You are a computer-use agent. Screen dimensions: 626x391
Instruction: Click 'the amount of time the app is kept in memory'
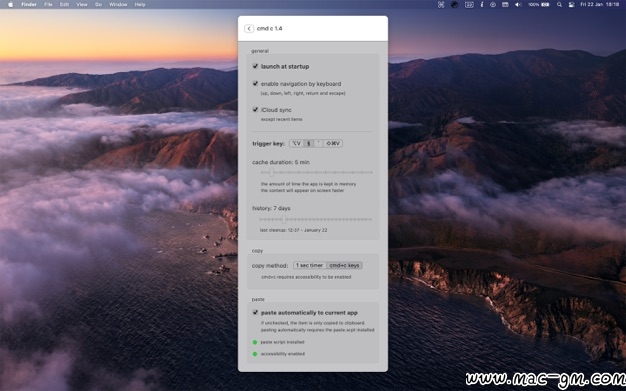pyautogui.click(x=308, y=184)
